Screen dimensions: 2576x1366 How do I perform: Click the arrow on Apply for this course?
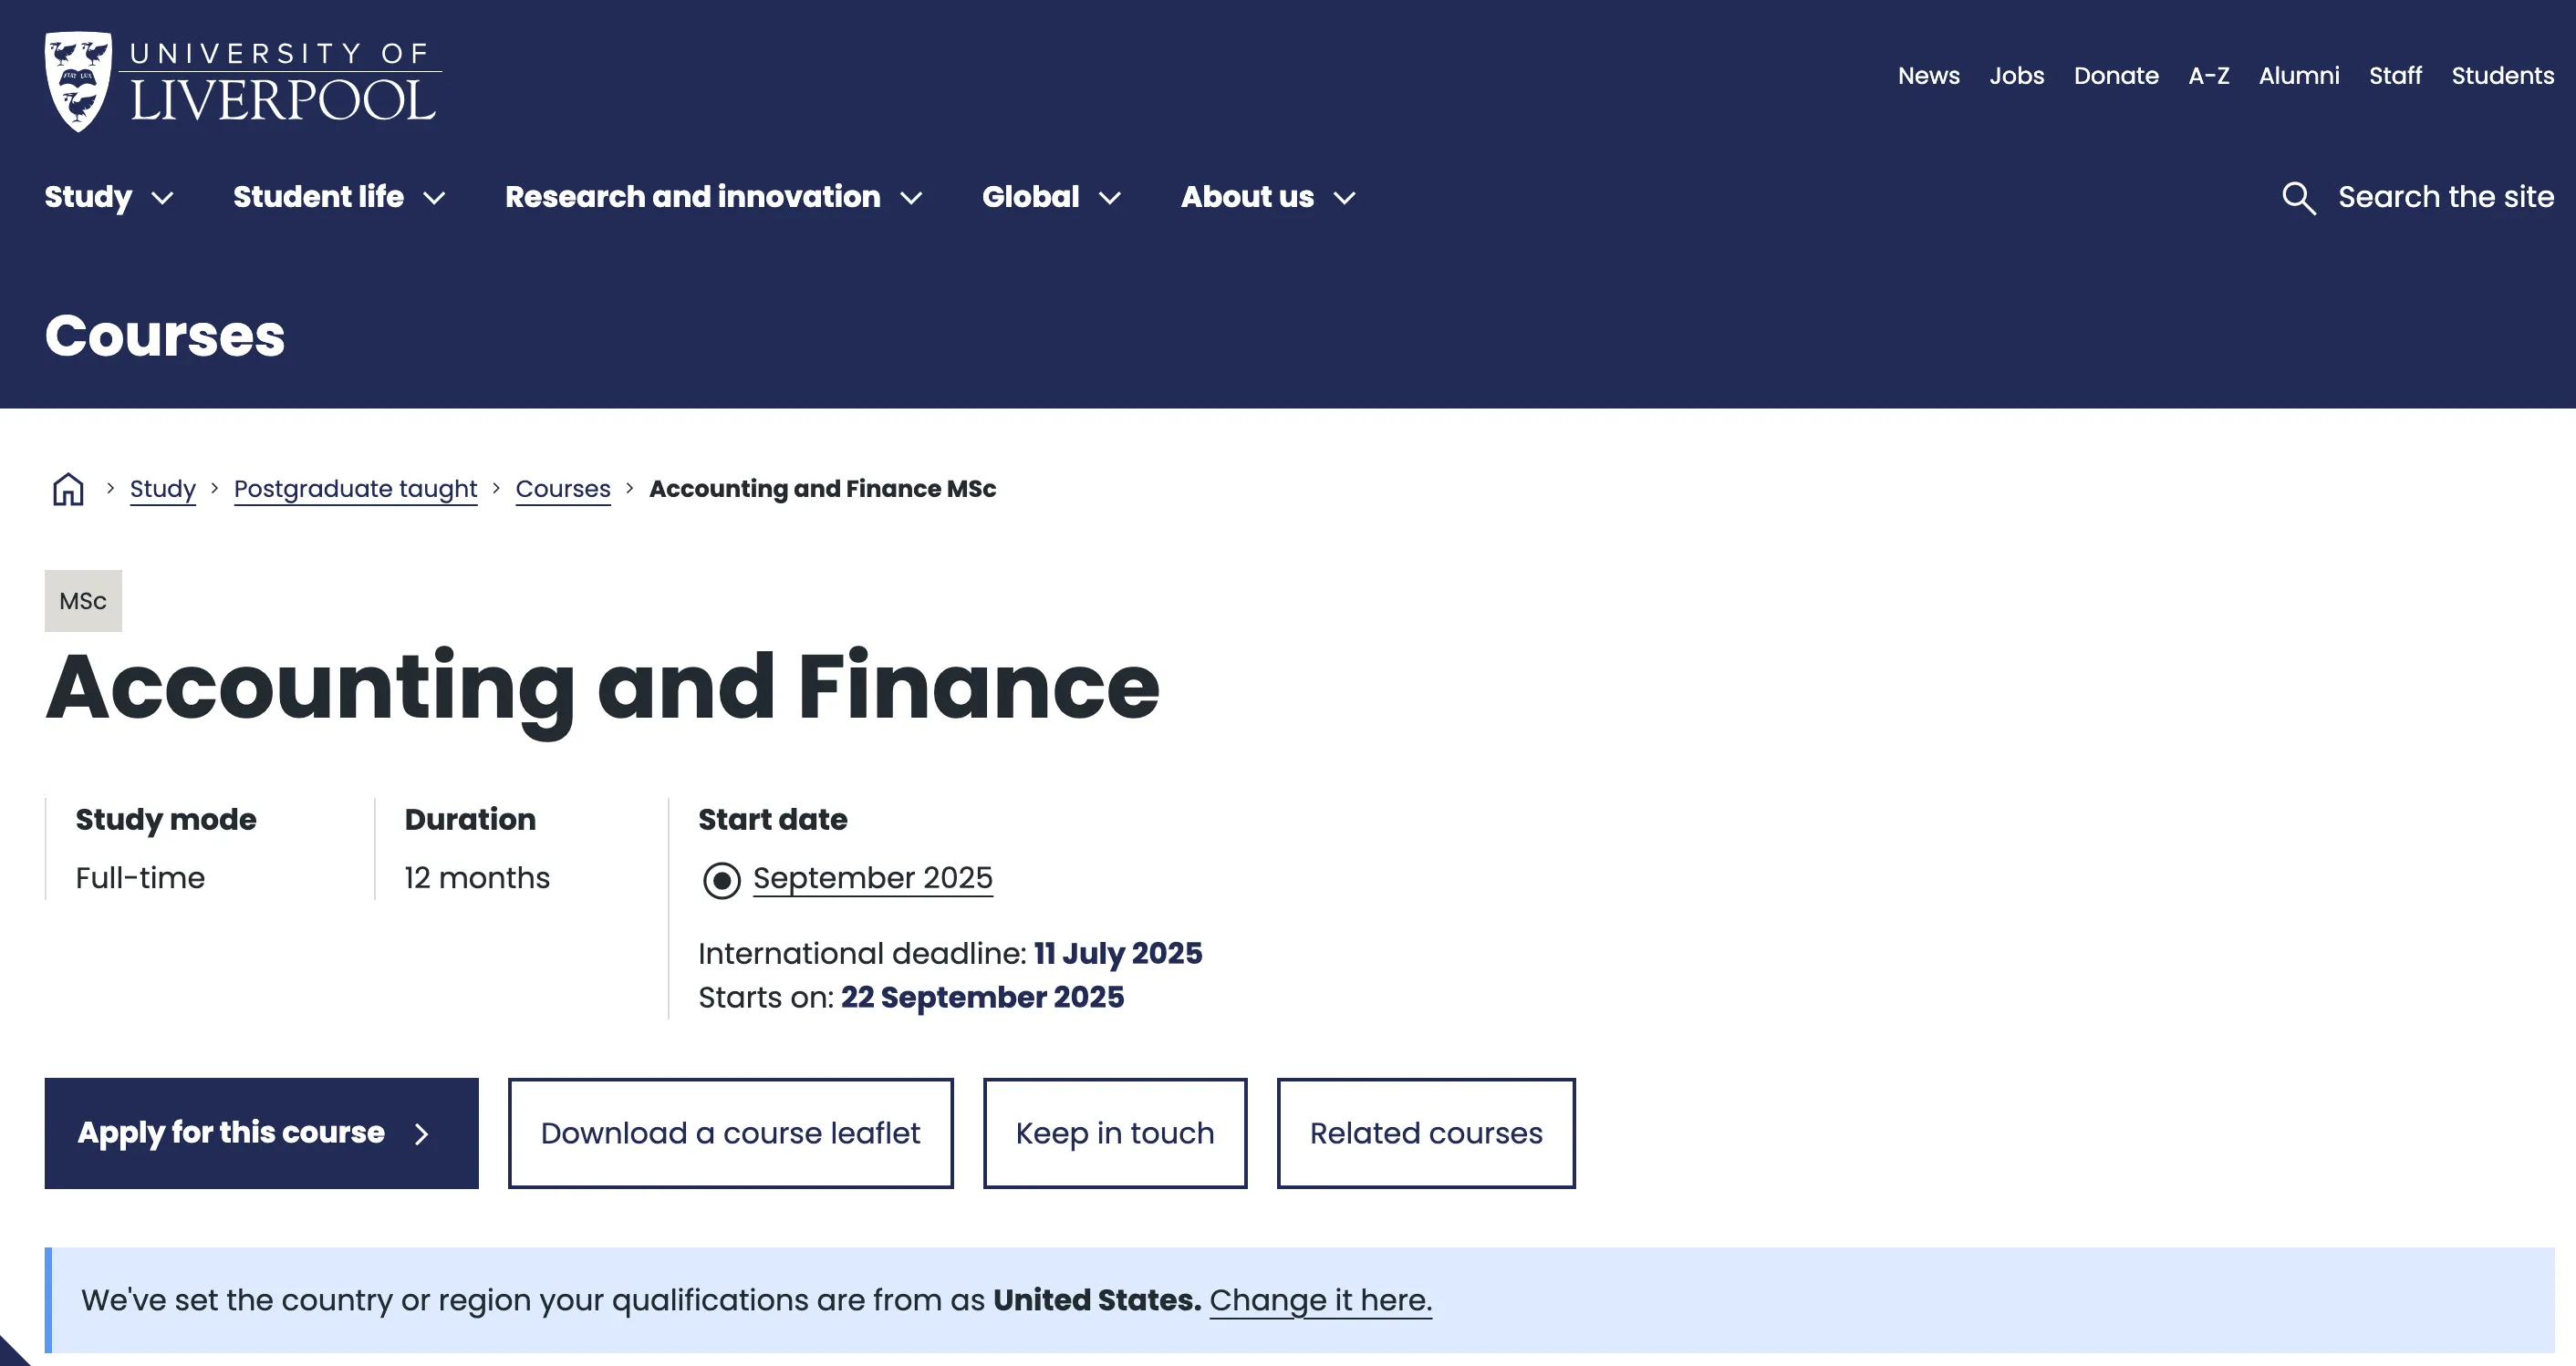(x=422, y=1133)
